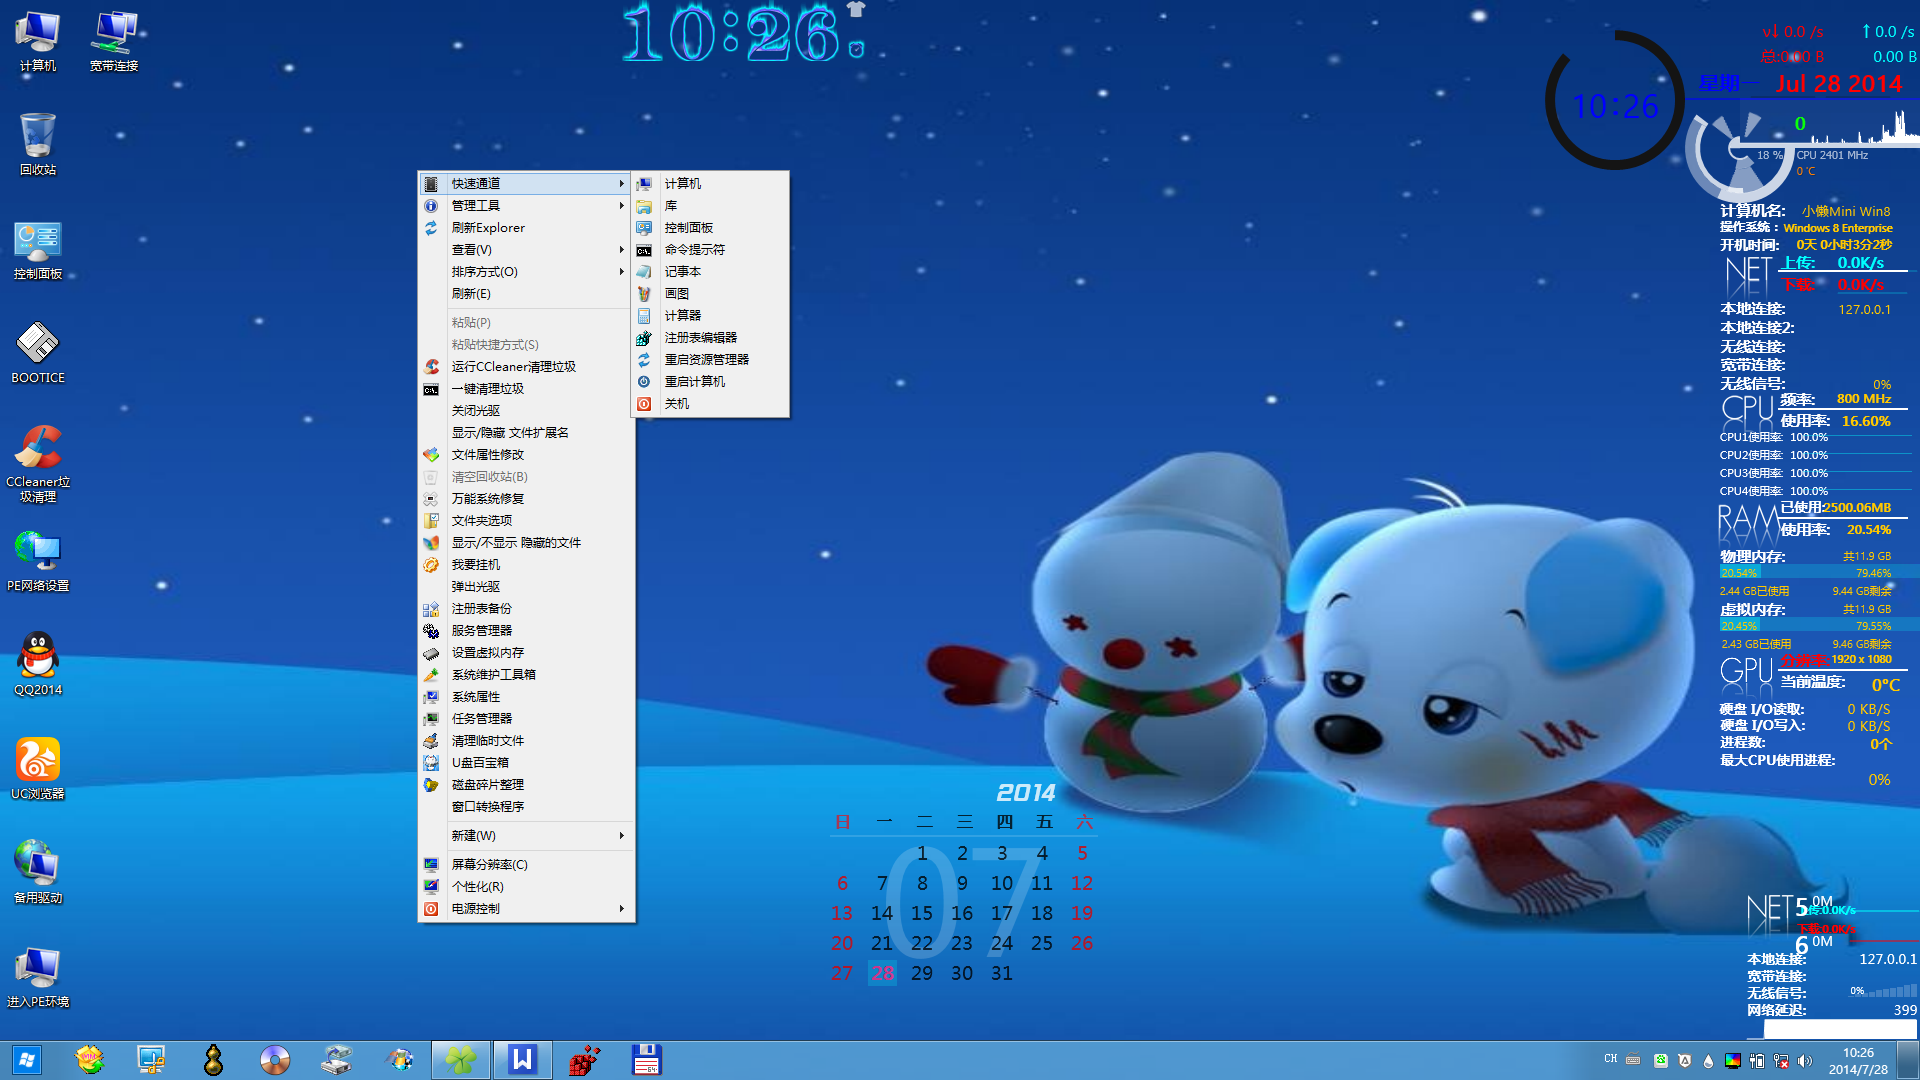
Task: Select the QQ2014 penguin icon
Action: (38, 665)
